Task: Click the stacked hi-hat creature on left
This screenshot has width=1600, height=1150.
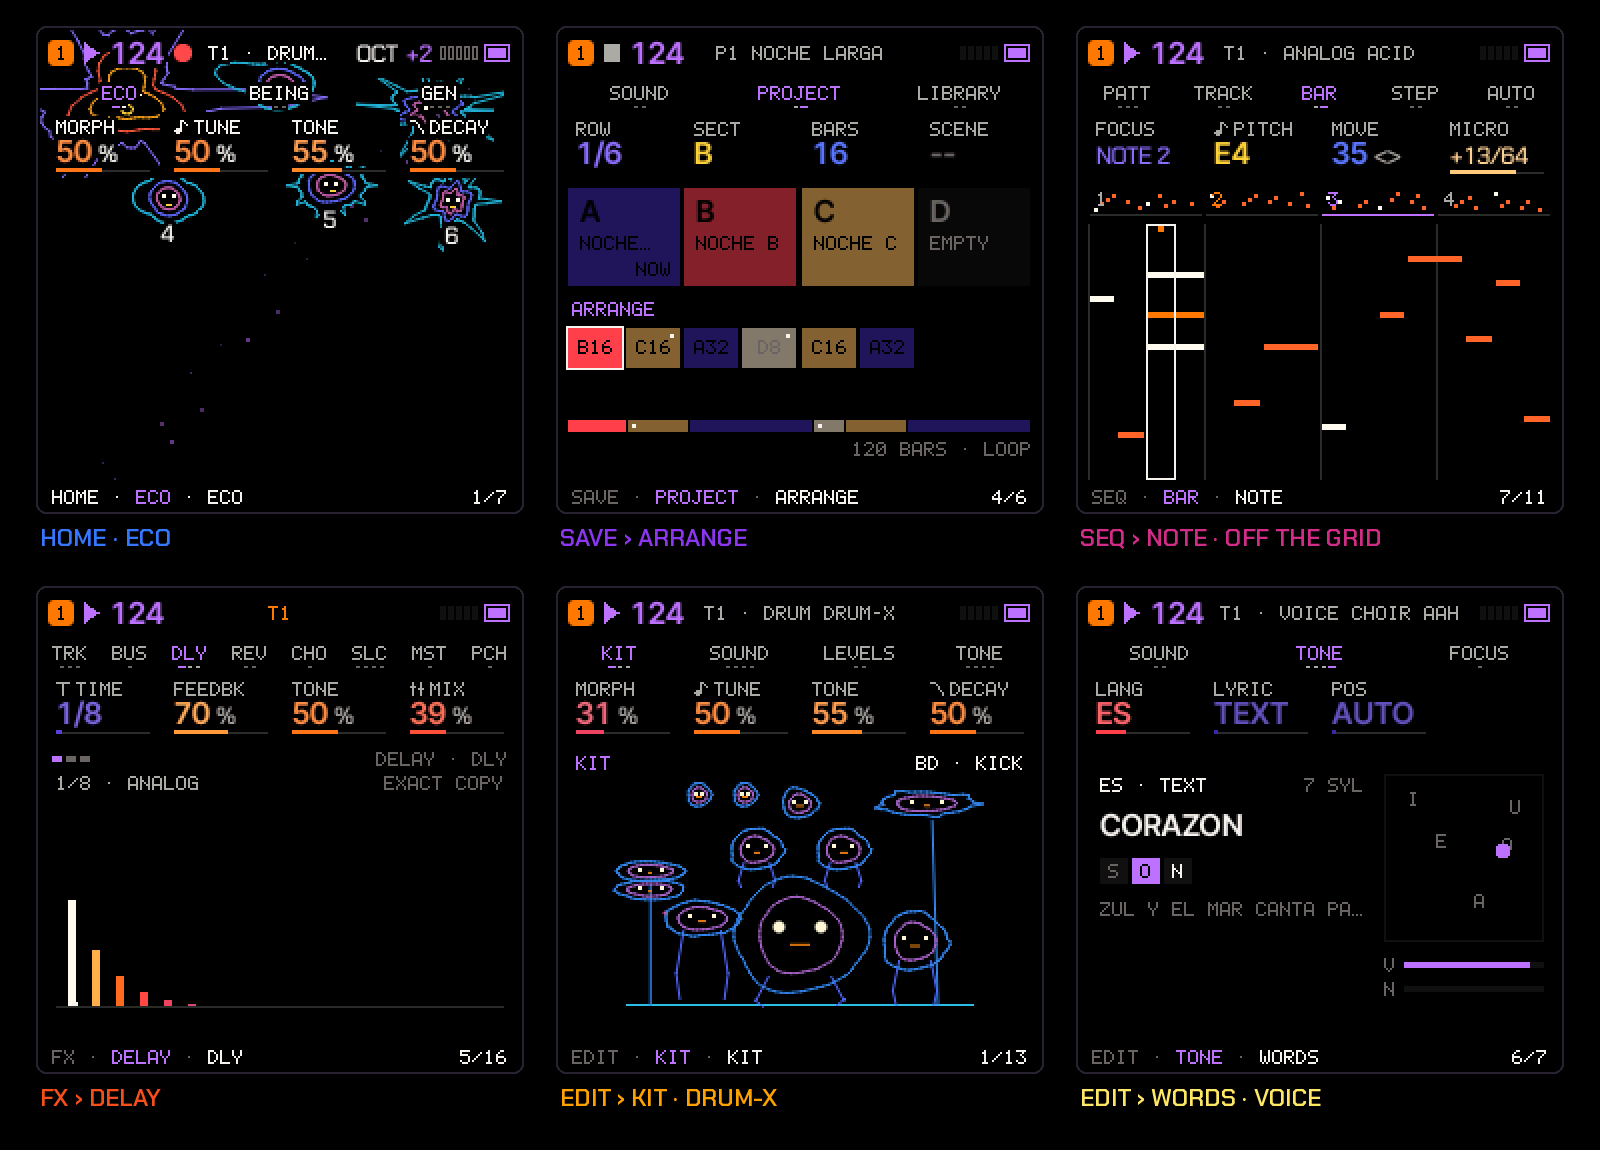Action: (x=650, y=879)
